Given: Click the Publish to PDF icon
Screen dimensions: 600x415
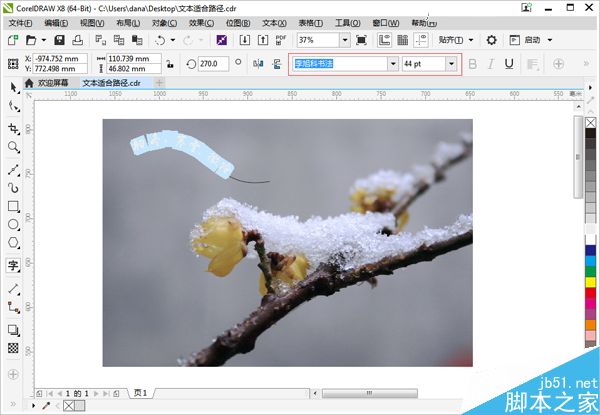Looking at the screenshot, I should [x=280, y=40].
